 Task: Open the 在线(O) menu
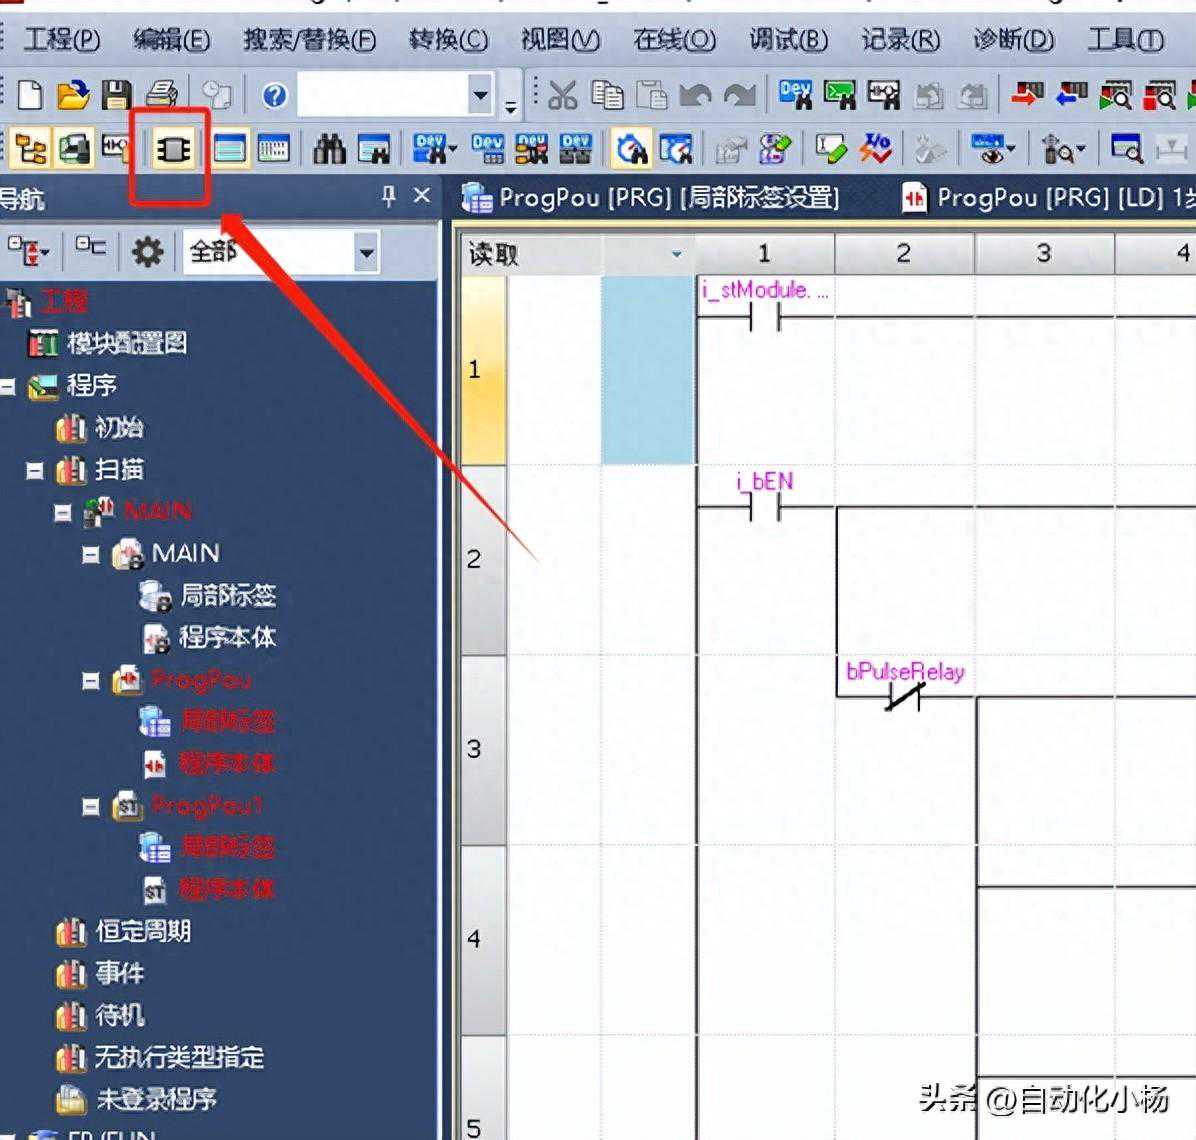coord(674,39)
